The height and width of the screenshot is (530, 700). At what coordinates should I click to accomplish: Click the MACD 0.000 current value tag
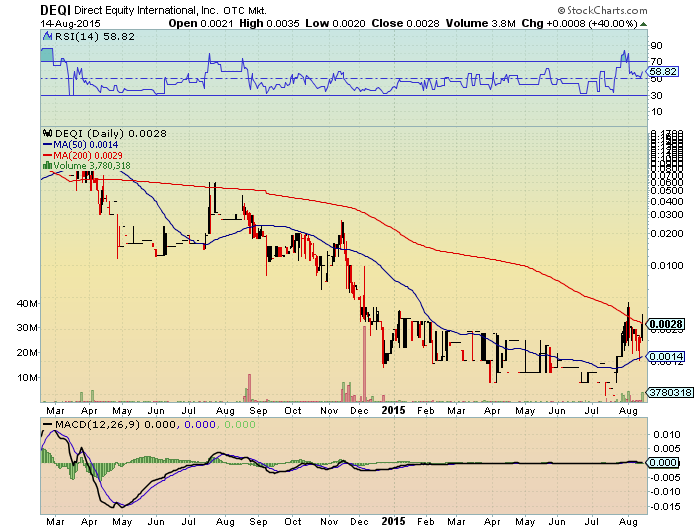662,463
